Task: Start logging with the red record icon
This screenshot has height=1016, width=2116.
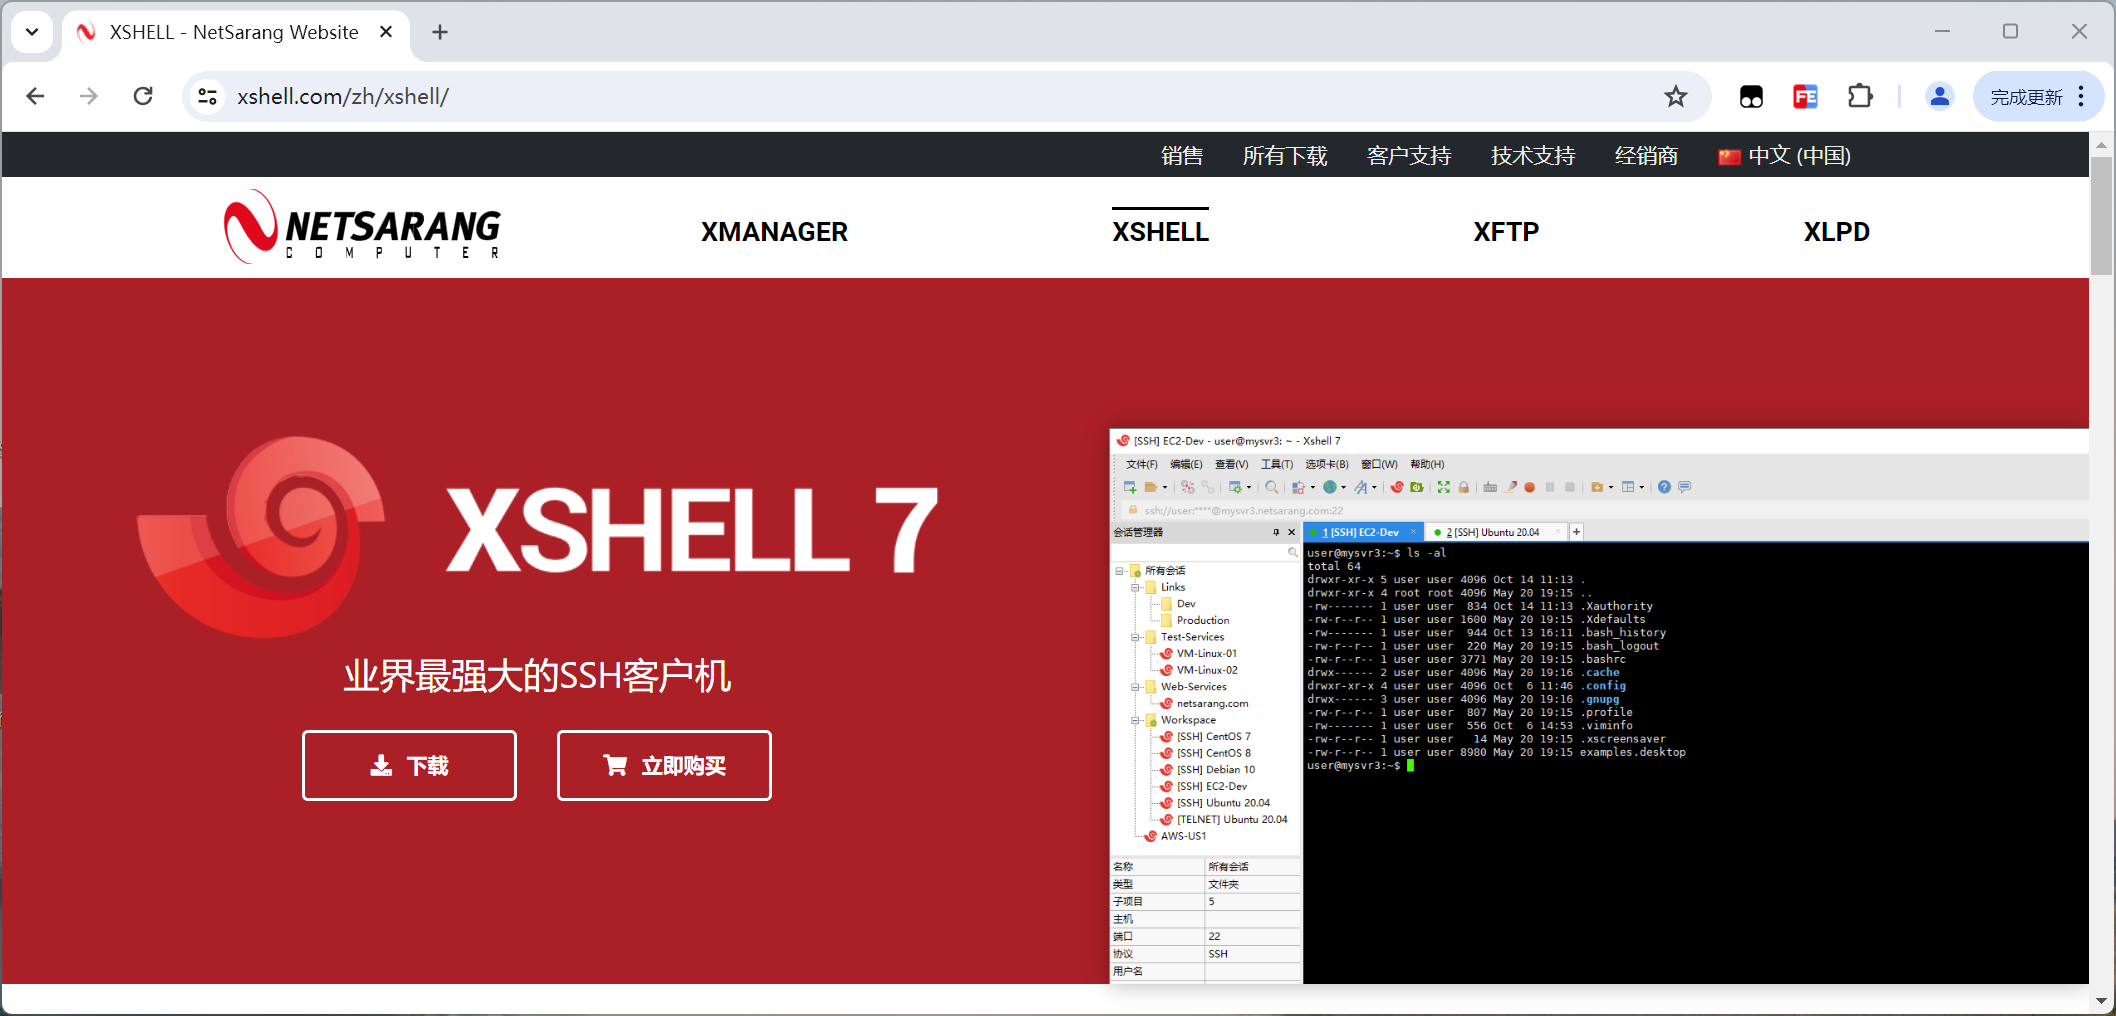Action: point(1528,487)
